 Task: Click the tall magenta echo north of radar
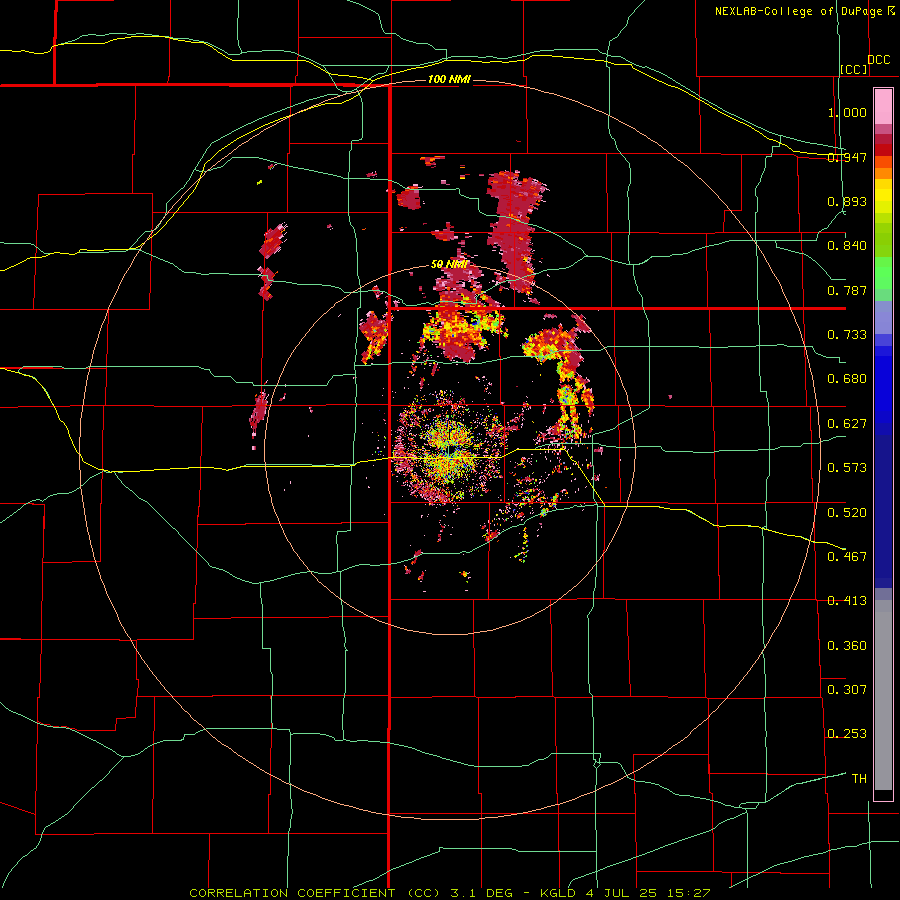[515, 231]
